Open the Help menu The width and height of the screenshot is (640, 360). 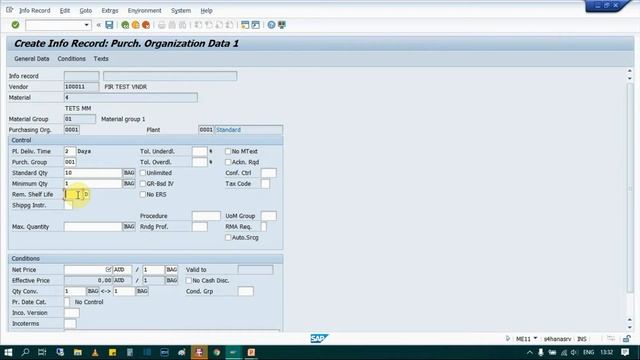206,11
